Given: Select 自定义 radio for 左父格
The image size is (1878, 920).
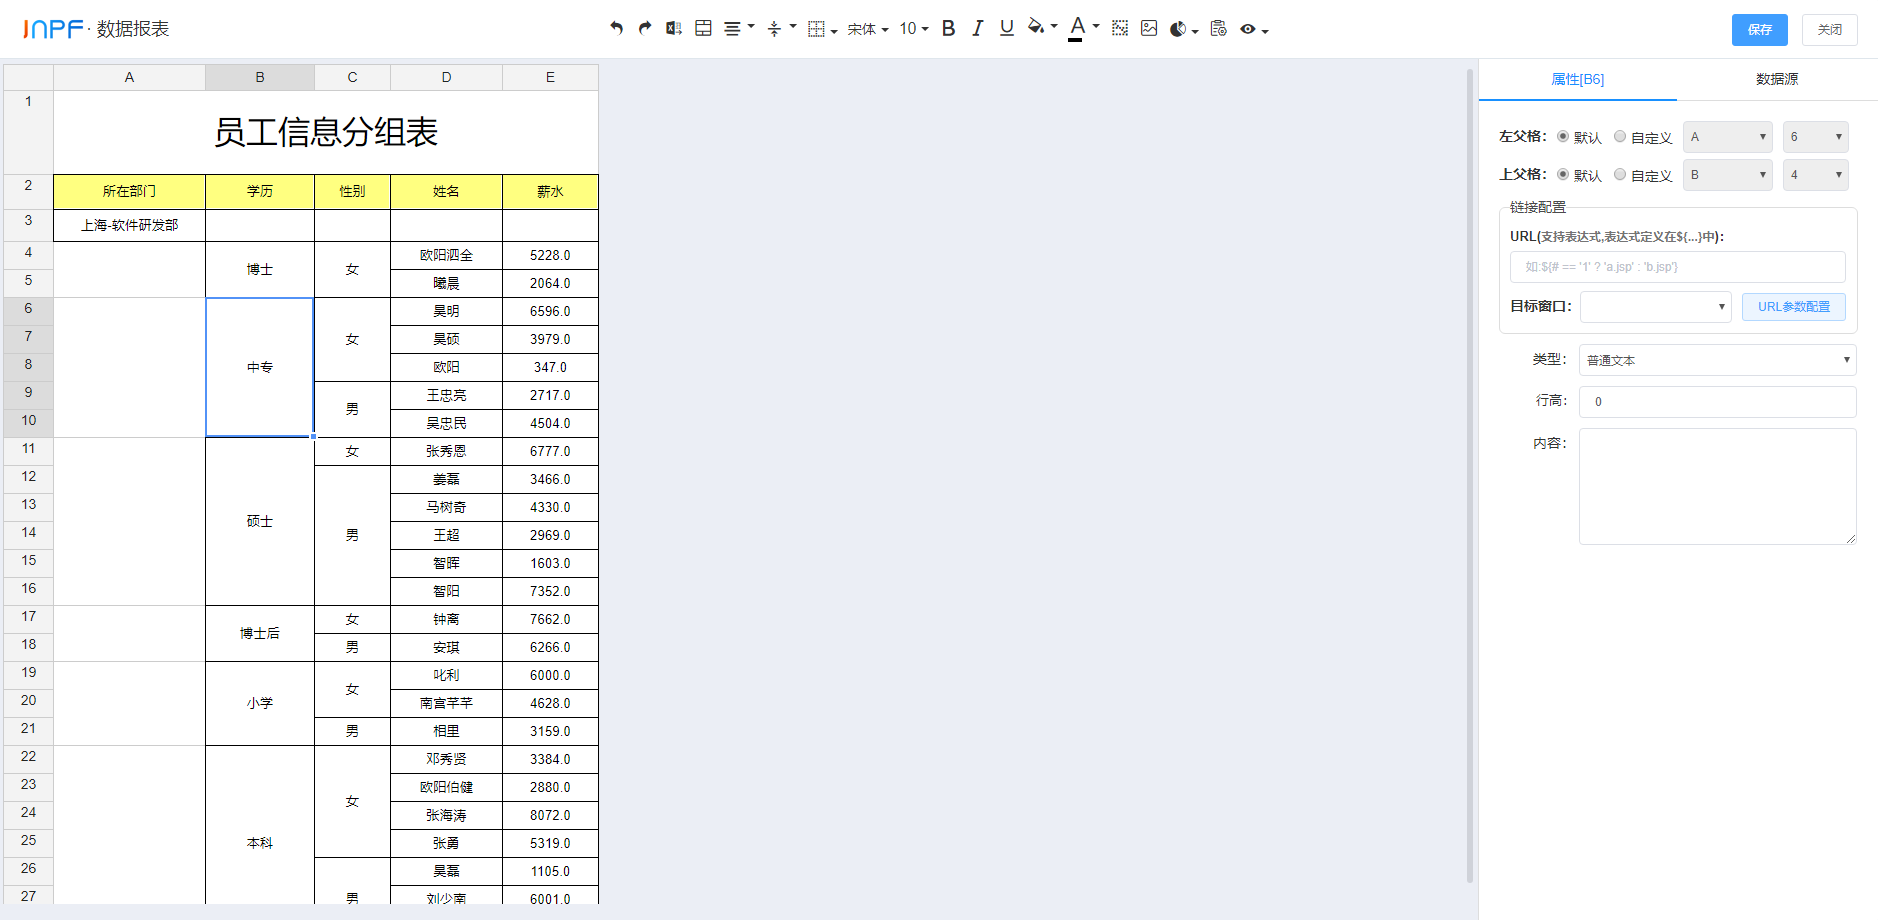Looking at the screenshot, I should click(1620, 137).
